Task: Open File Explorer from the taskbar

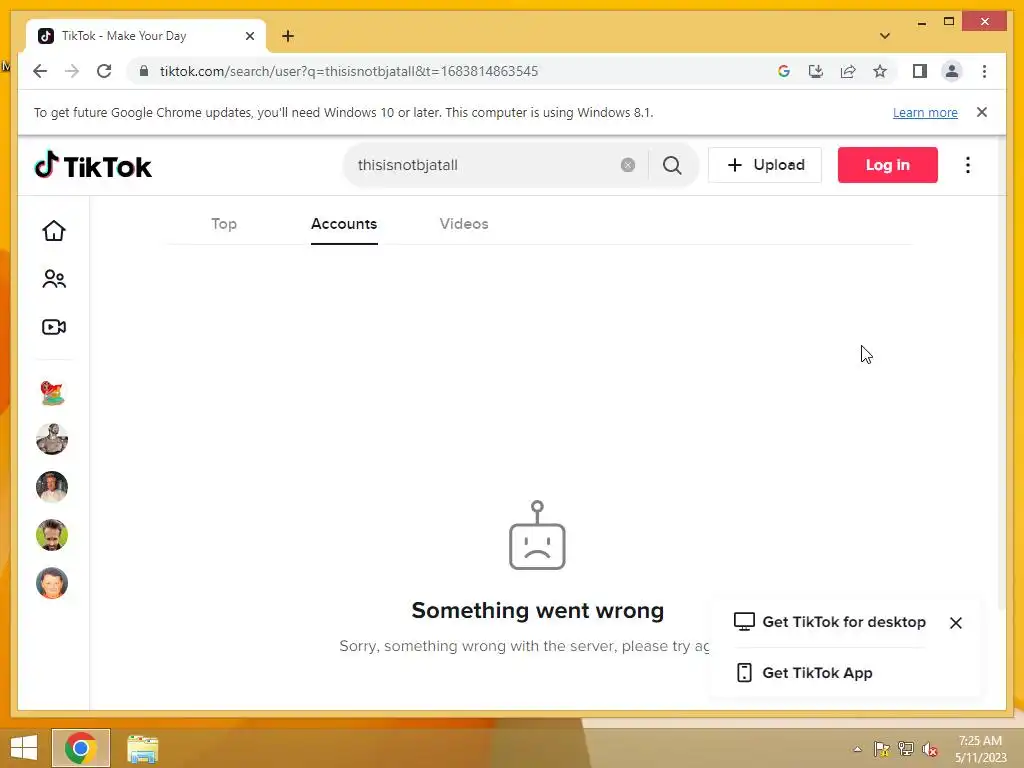Action: click(142, 748)
